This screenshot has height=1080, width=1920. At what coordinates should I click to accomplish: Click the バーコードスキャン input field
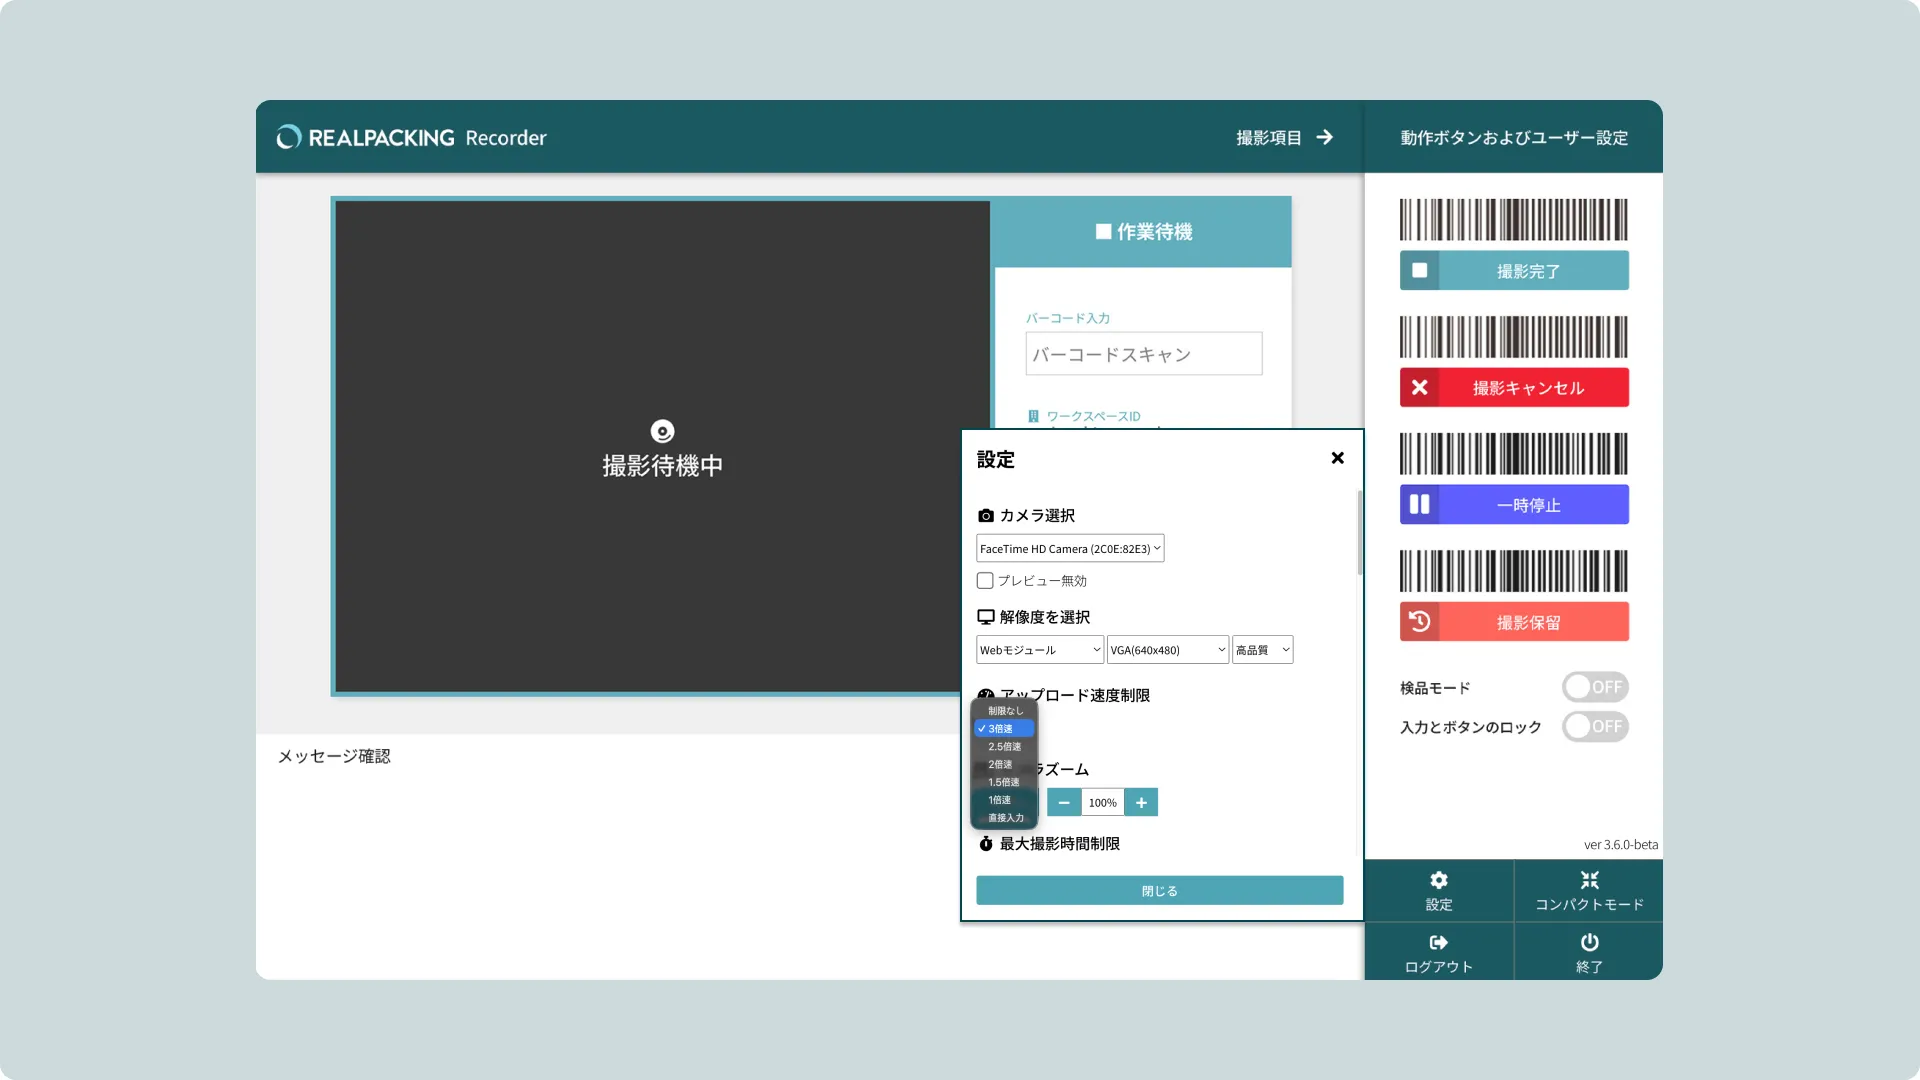pos(1143,354)
